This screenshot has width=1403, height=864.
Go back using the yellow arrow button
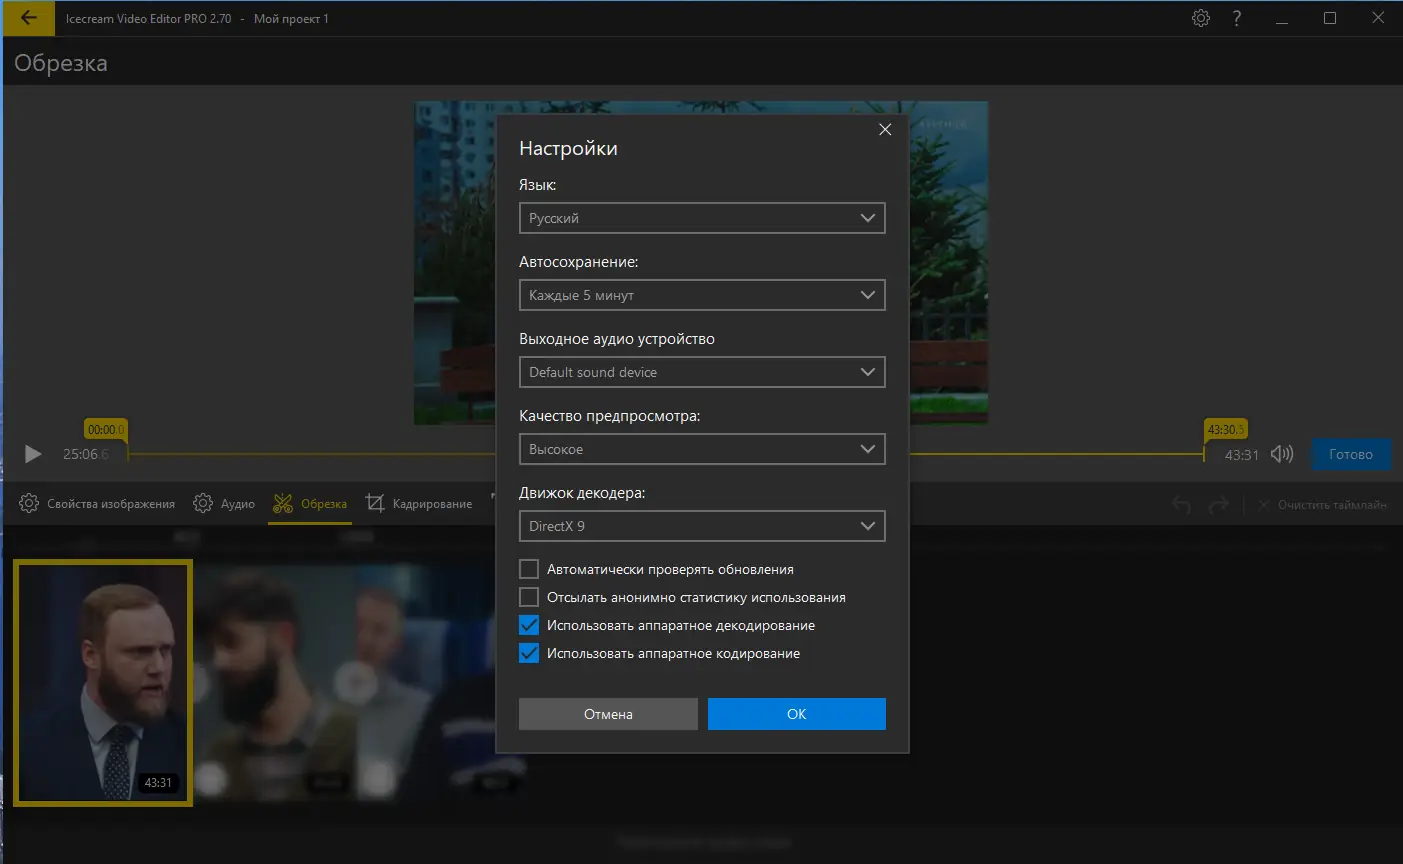tap(29, 18)
